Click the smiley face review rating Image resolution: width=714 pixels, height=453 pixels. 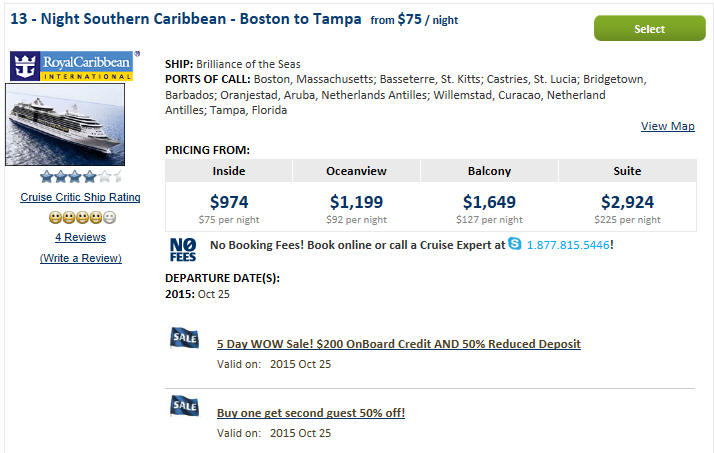tap(82, 218)
